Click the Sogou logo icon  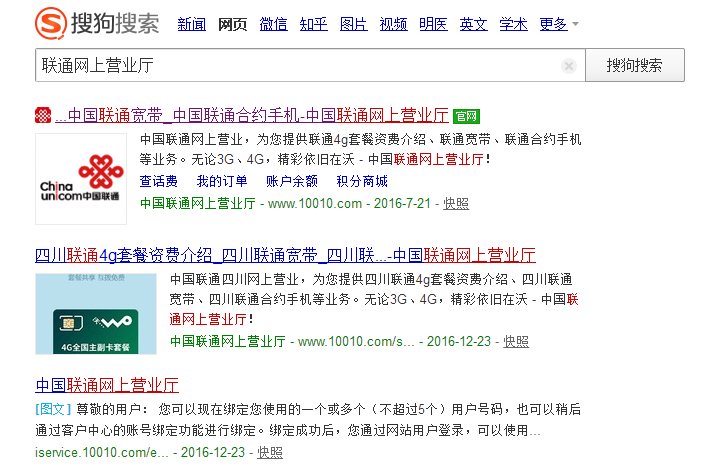[x=51, y=23]
